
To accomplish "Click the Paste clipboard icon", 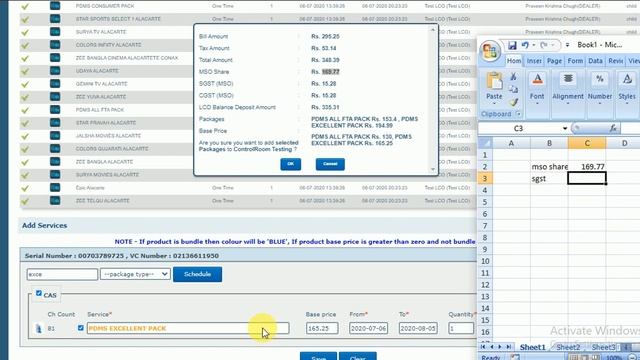I will [494, 81].
